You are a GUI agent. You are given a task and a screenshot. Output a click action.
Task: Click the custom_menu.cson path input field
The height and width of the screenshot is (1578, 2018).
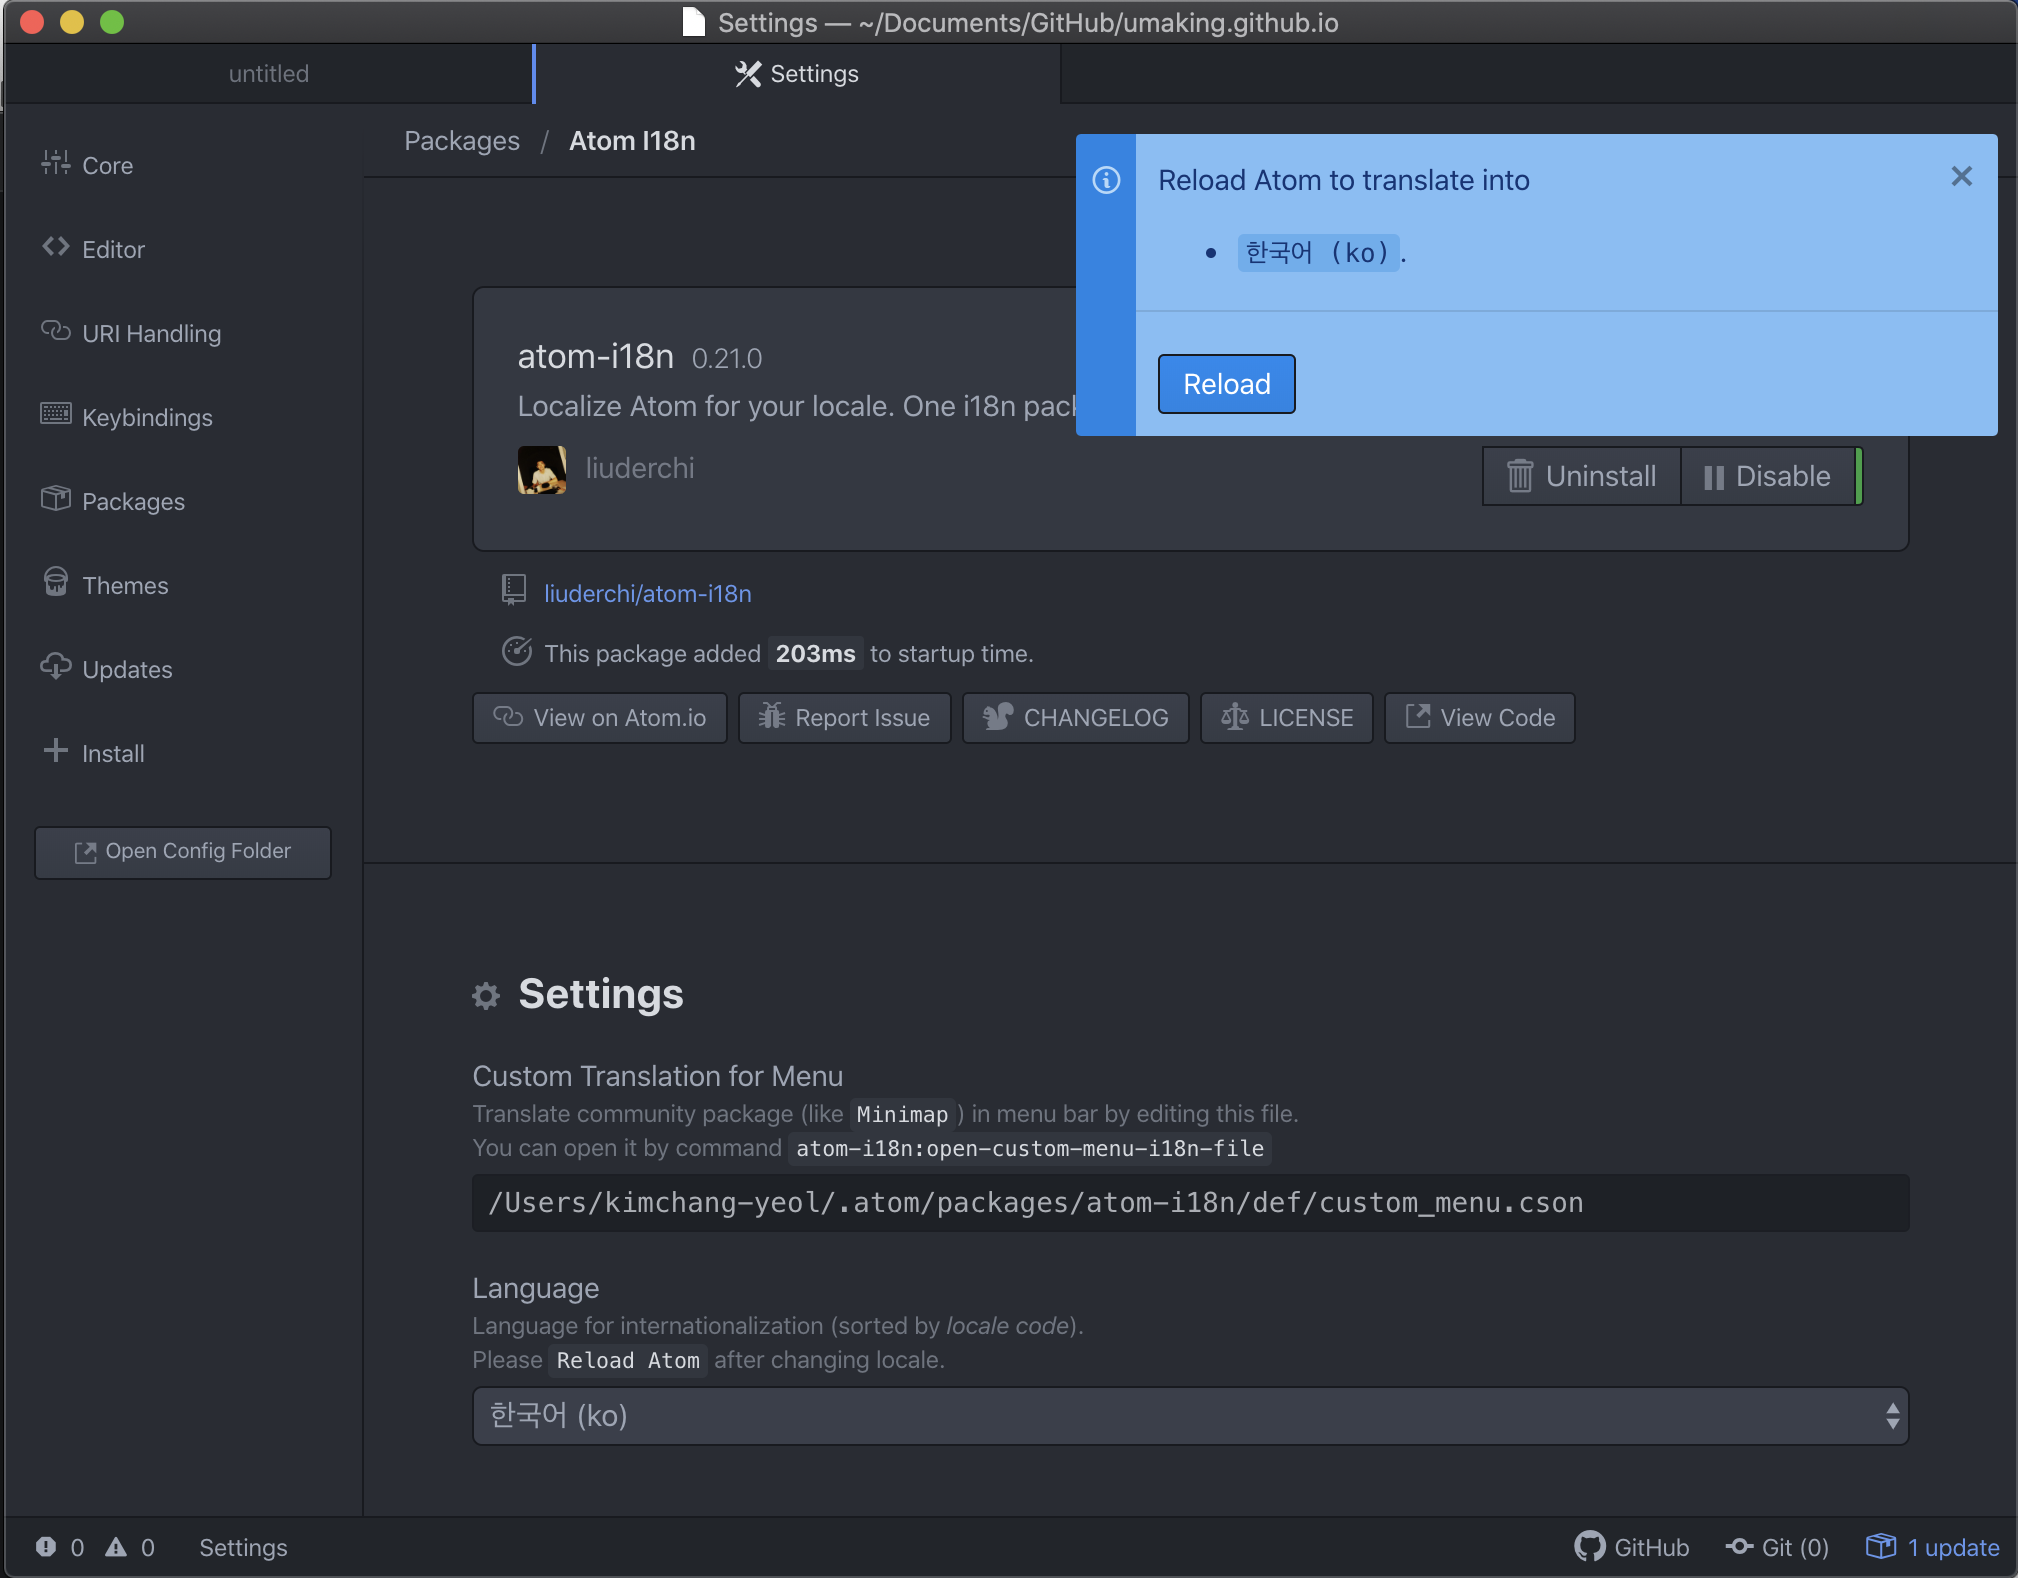tap(1190, 1203)
